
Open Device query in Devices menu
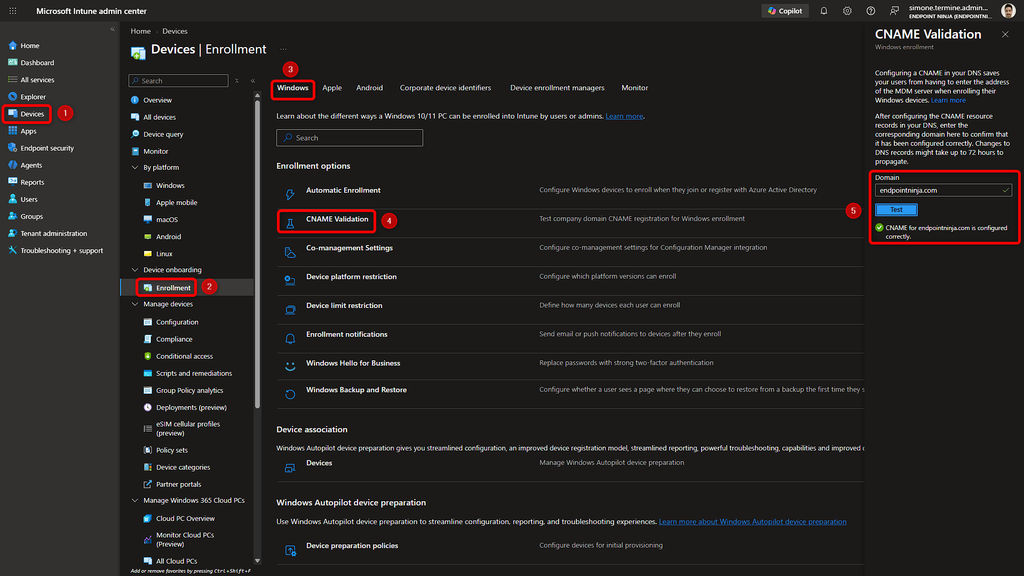[x=163, y=134]
